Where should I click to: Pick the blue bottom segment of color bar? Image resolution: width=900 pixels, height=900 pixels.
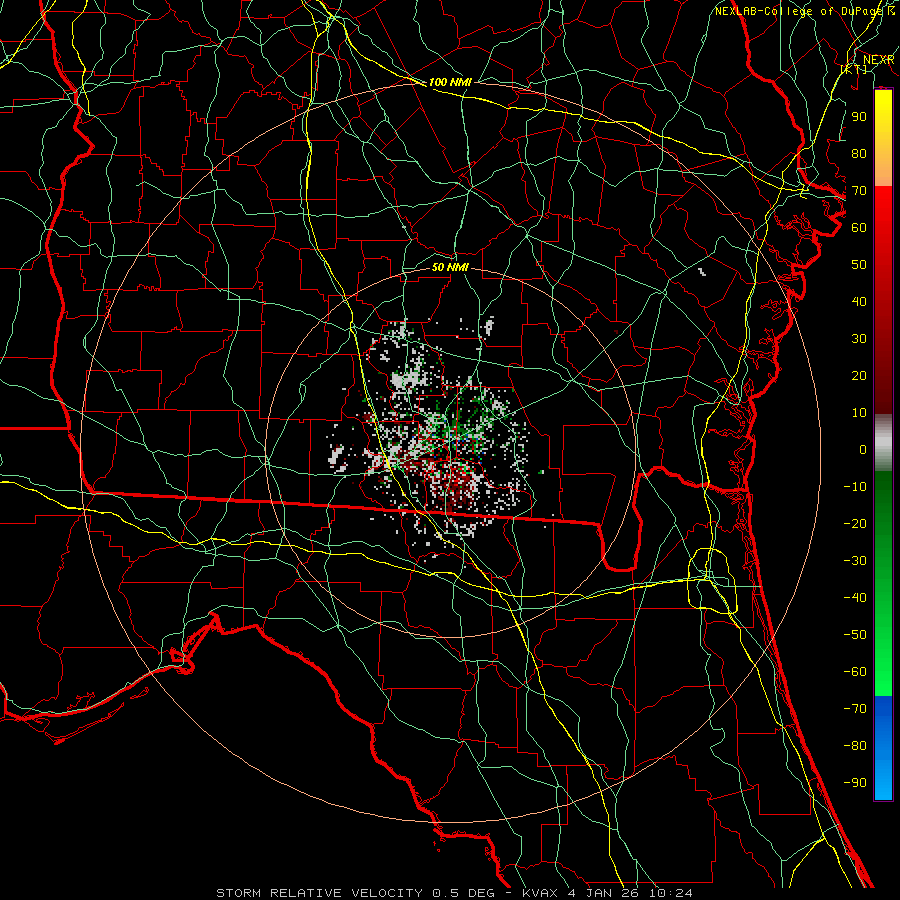pyautogui.click(x=883, y=747)
